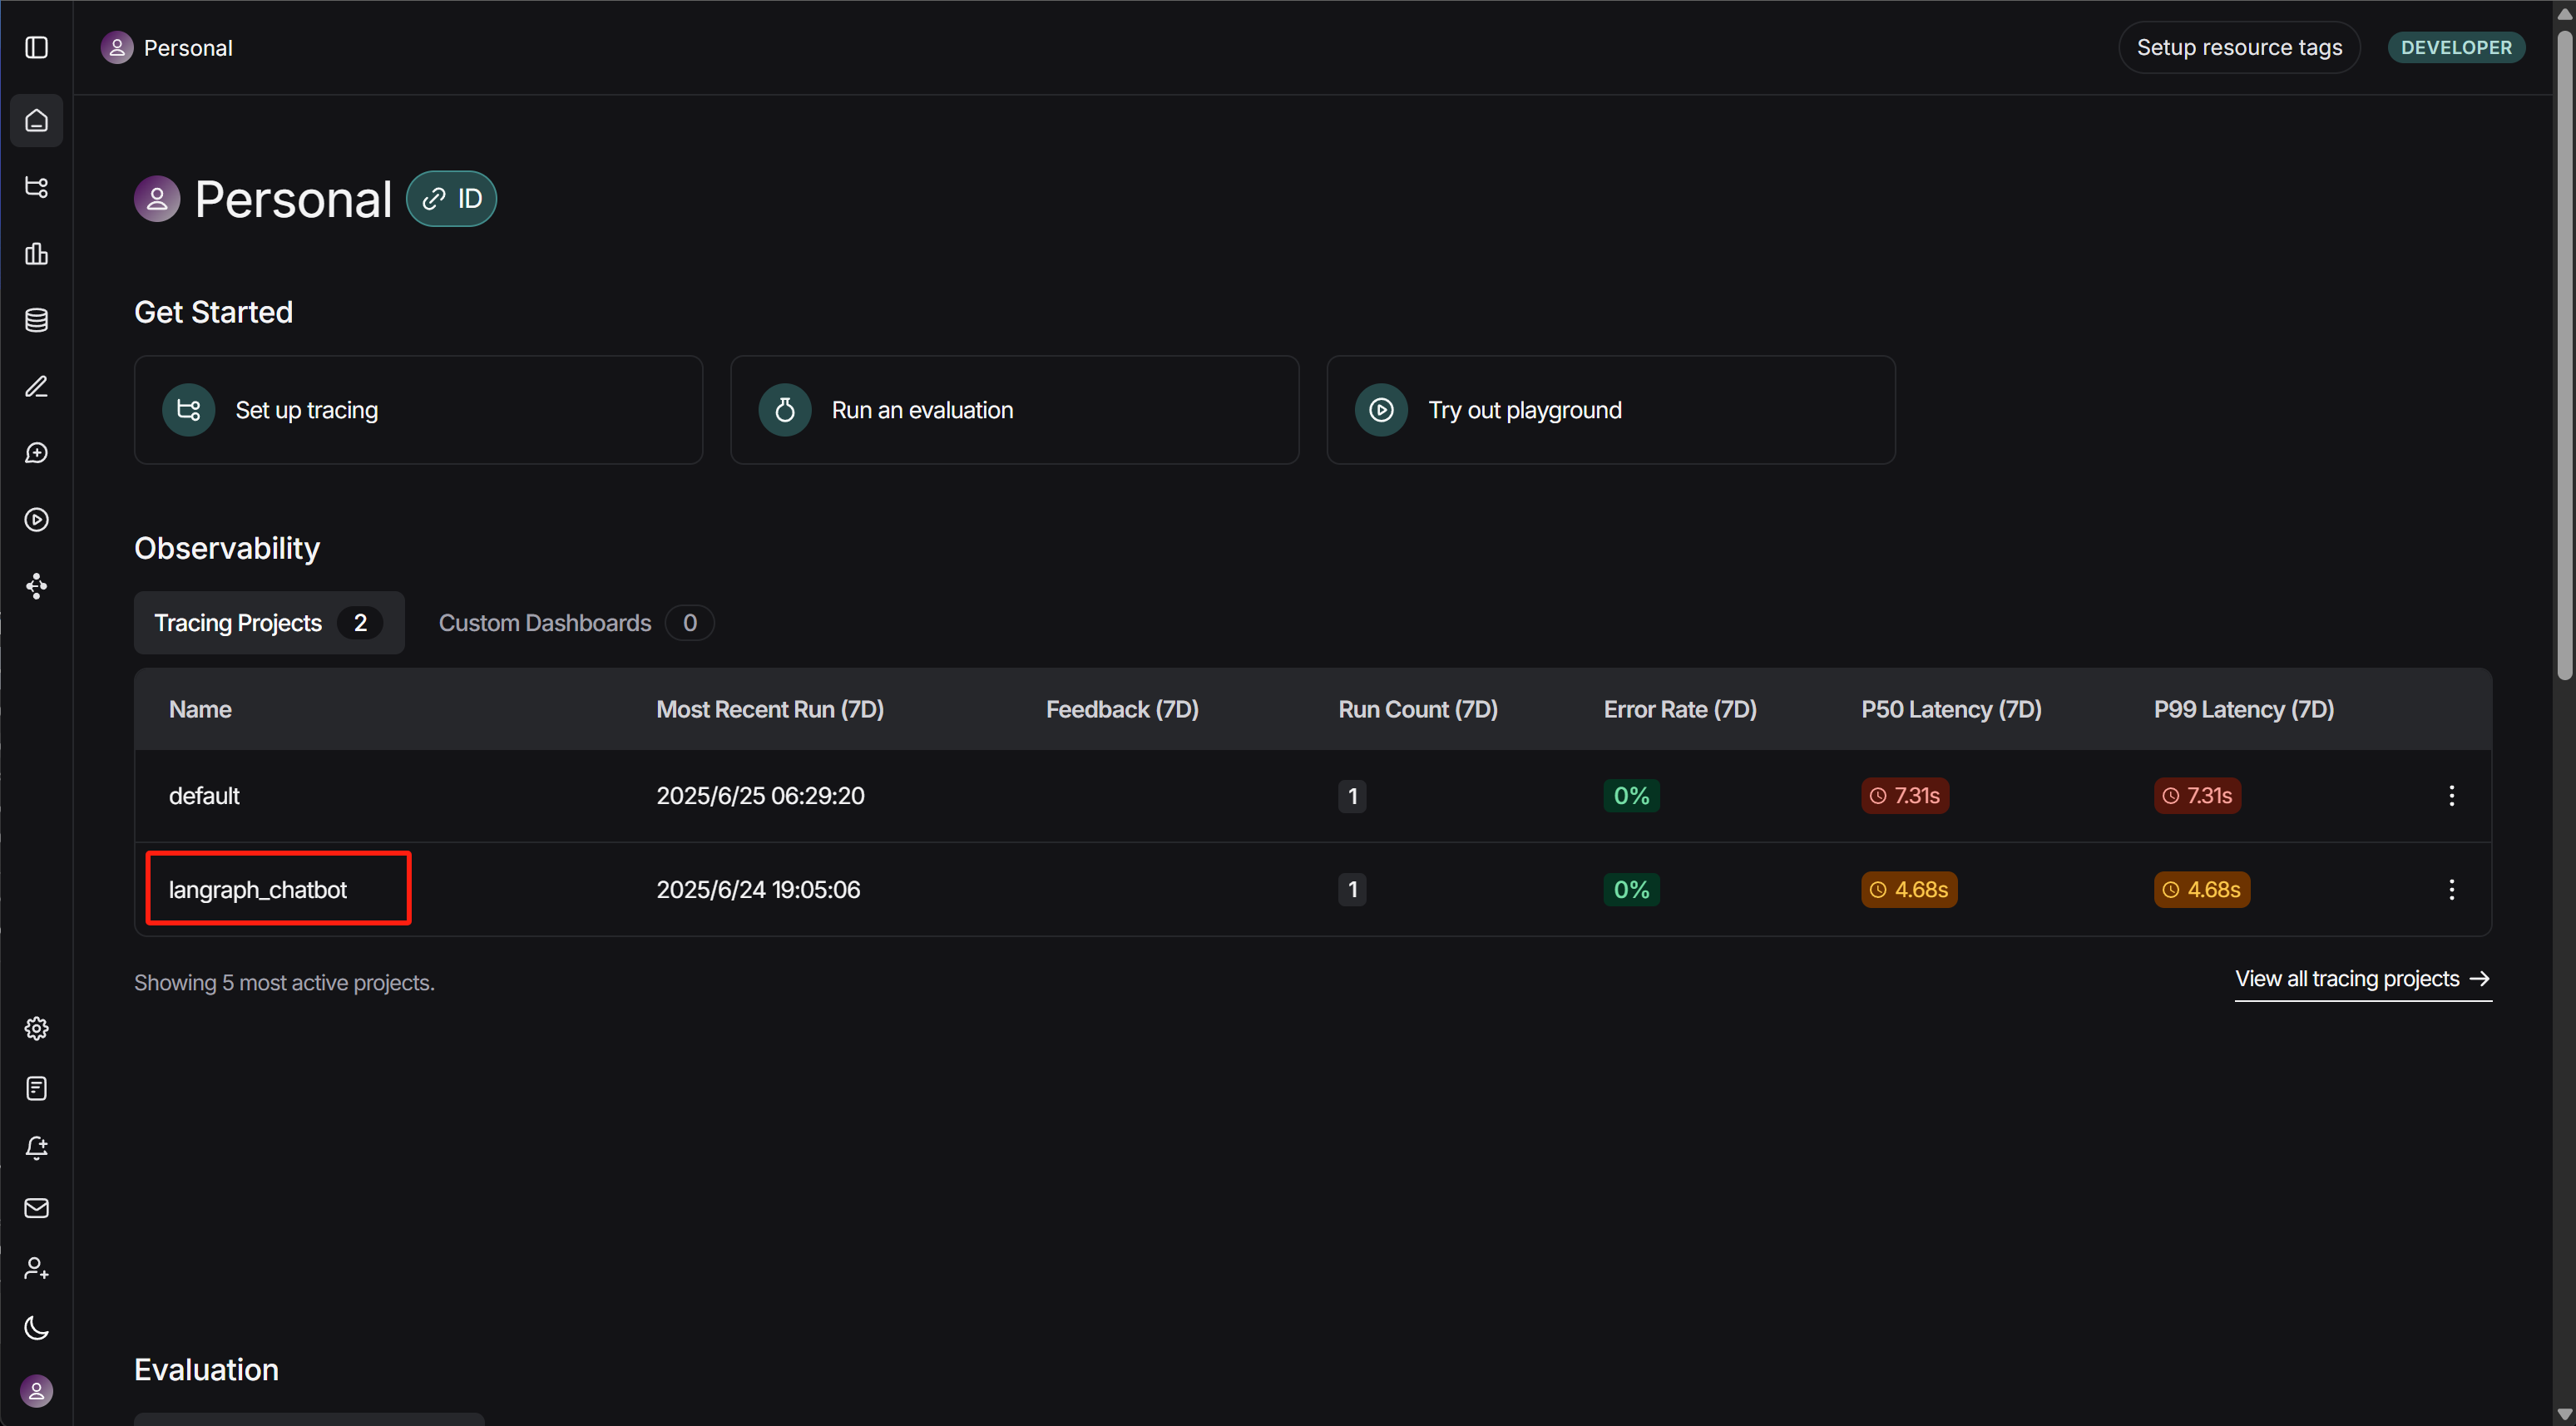Screen dimensions: 2576x1426
Task: Click P99 Latency (7D) column header
Action: tap(2244, 709)
